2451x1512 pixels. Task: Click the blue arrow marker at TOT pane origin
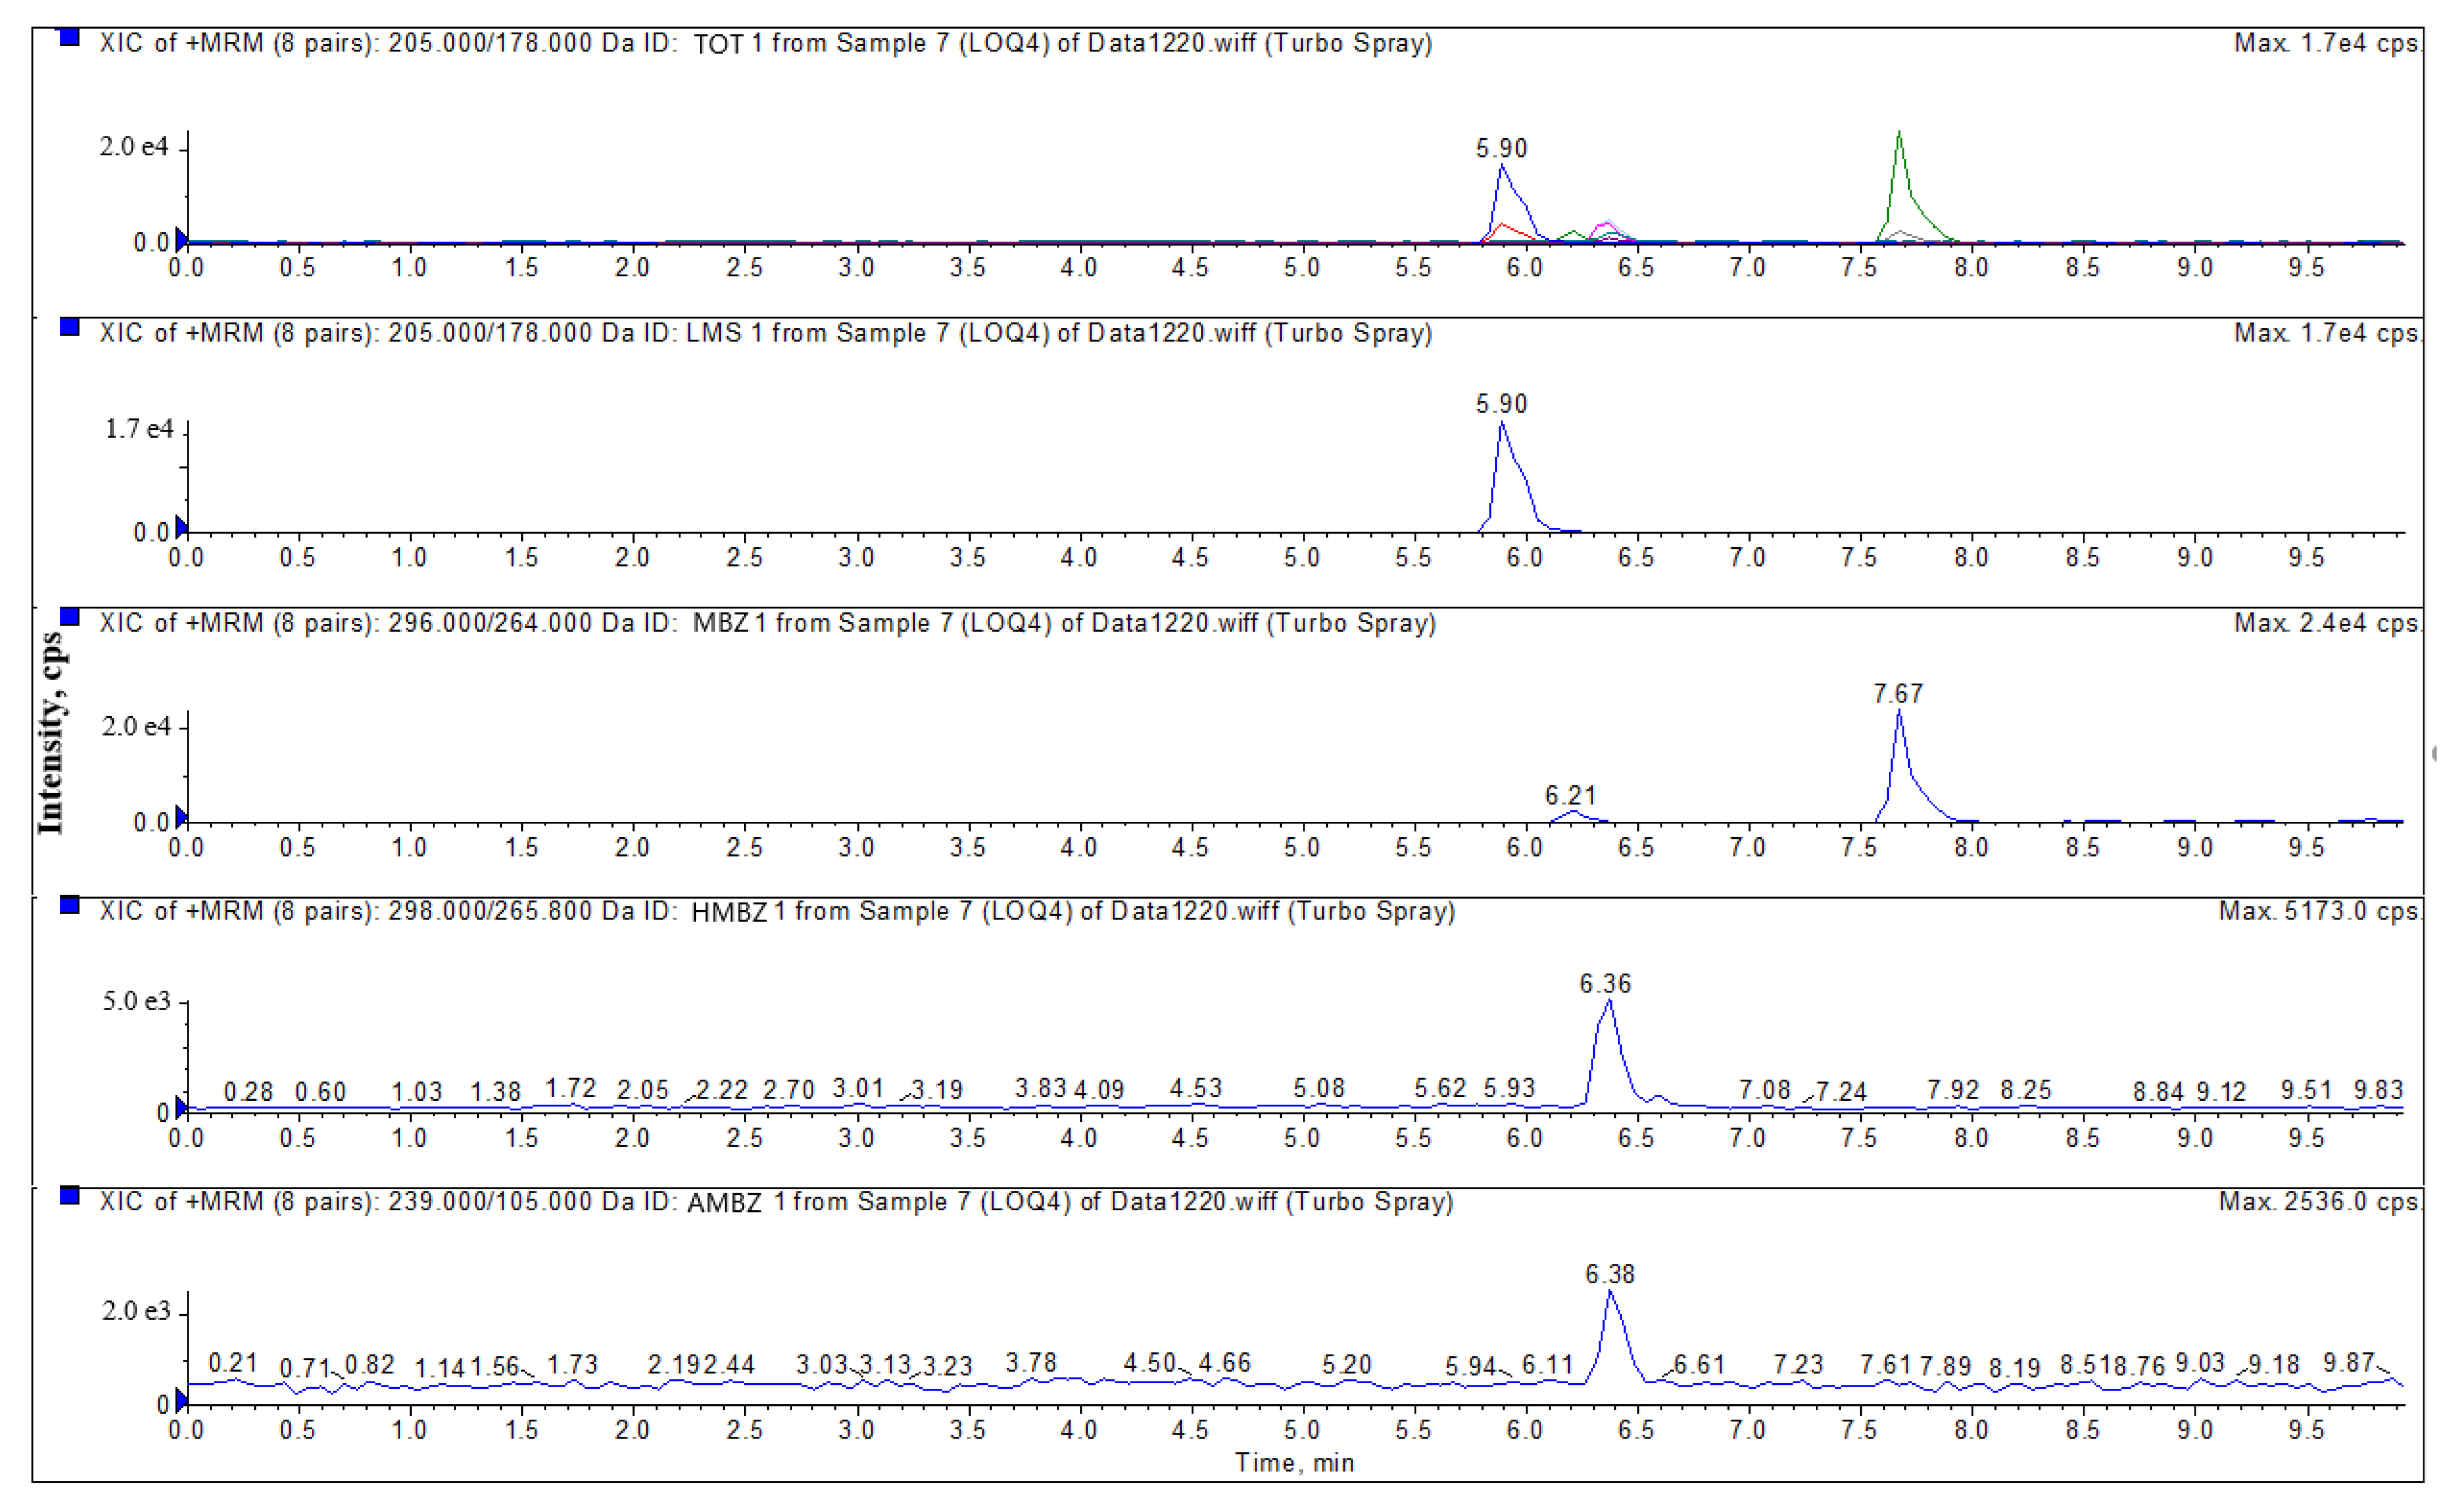coord(181,238)
